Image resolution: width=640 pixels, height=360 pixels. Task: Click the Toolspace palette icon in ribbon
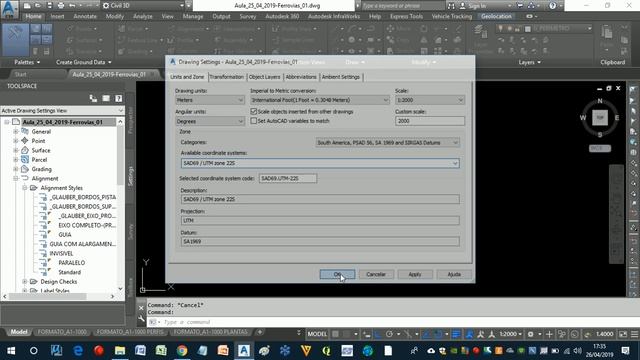tap(15, 39)
